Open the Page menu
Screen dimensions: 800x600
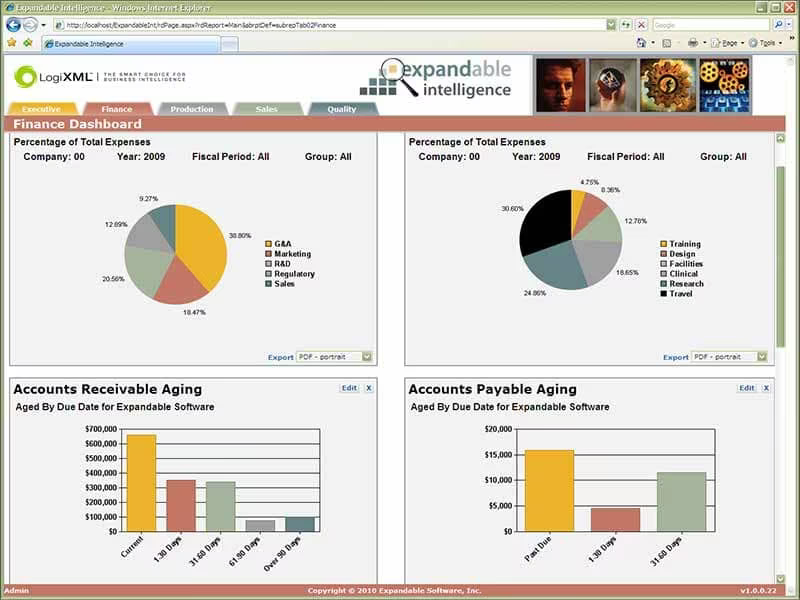[x=727, y=43]
